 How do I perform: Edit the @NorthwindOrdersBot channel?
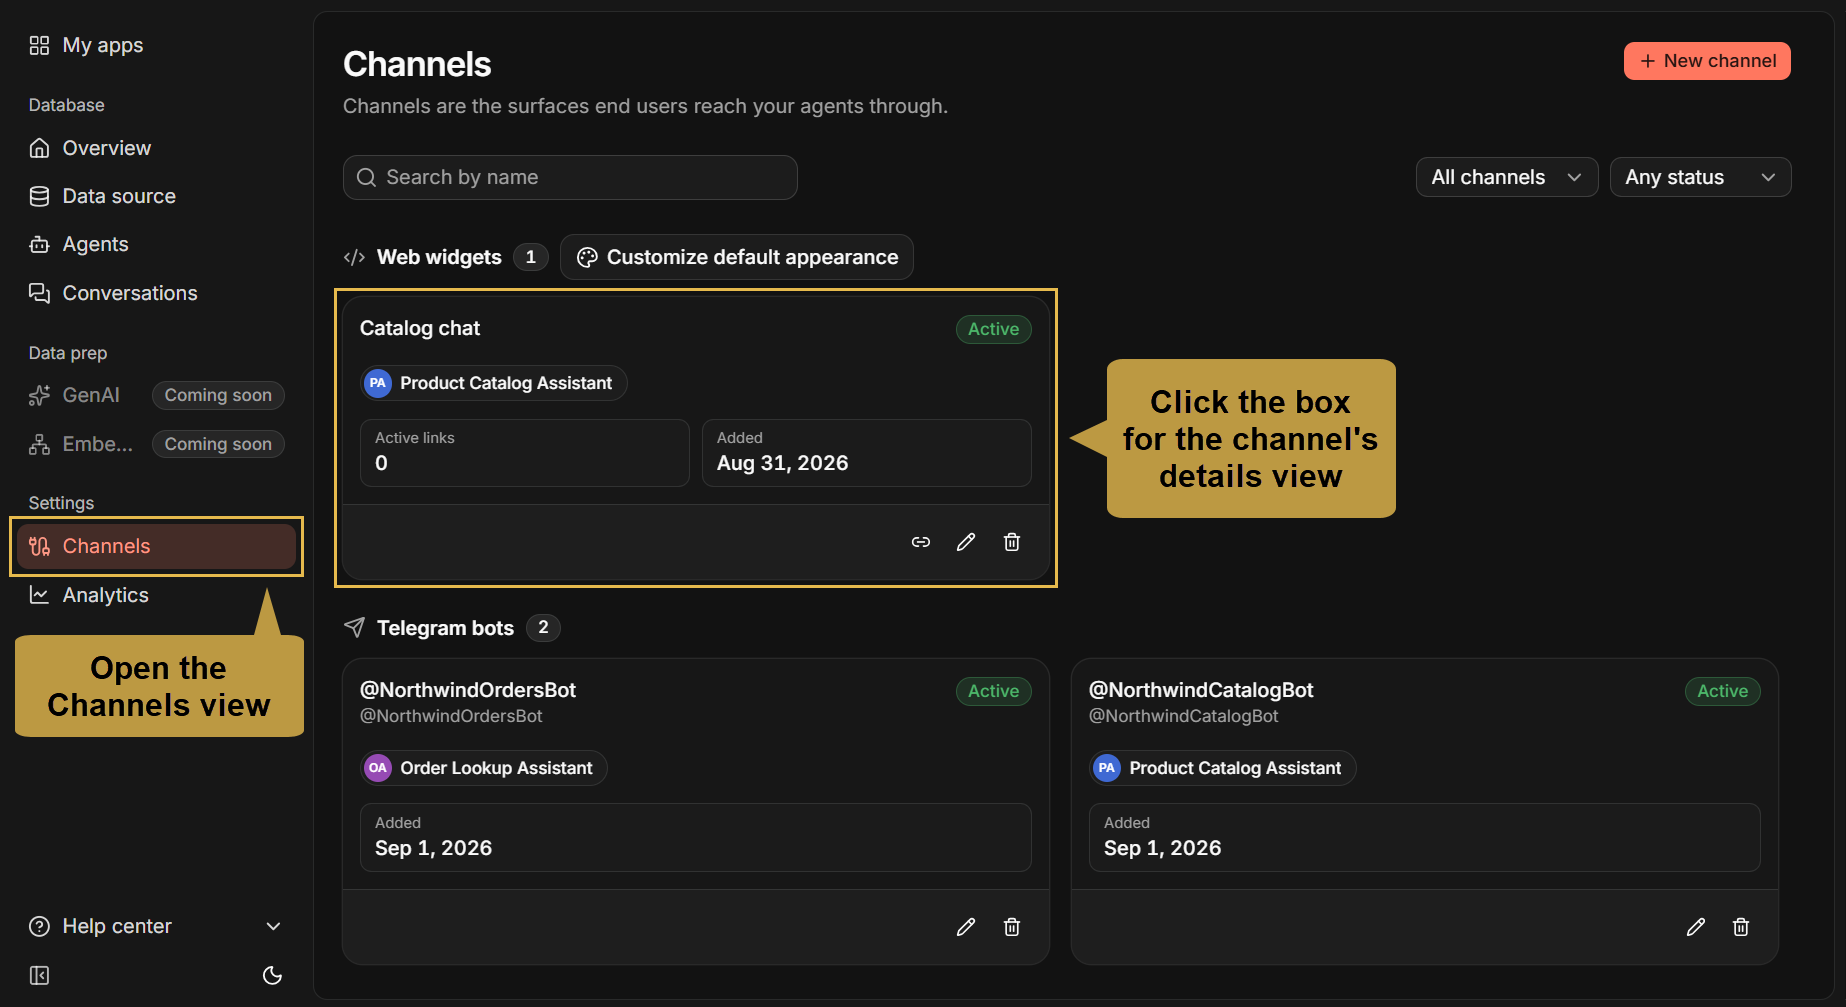tap(966, 927)
